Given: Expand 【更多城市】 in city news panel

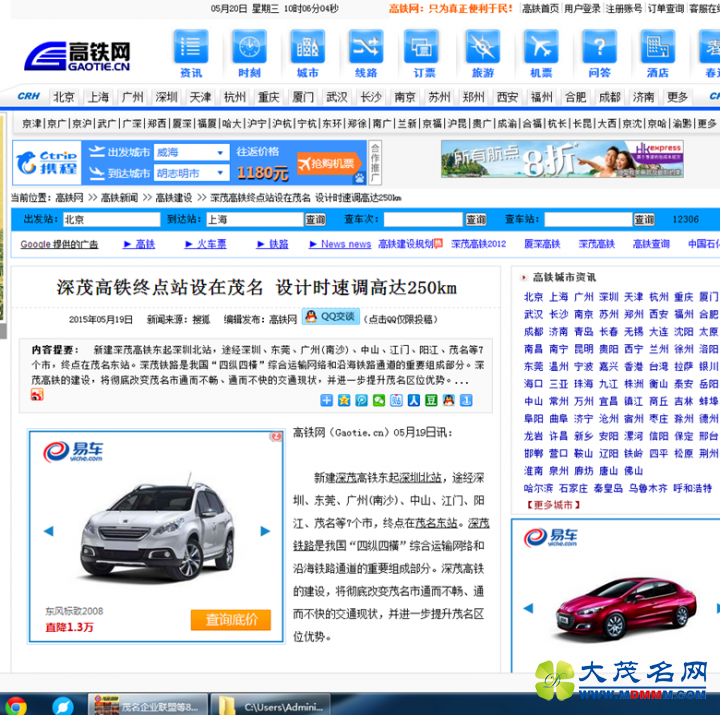Looking at the screenshot, I should (553, 505).
